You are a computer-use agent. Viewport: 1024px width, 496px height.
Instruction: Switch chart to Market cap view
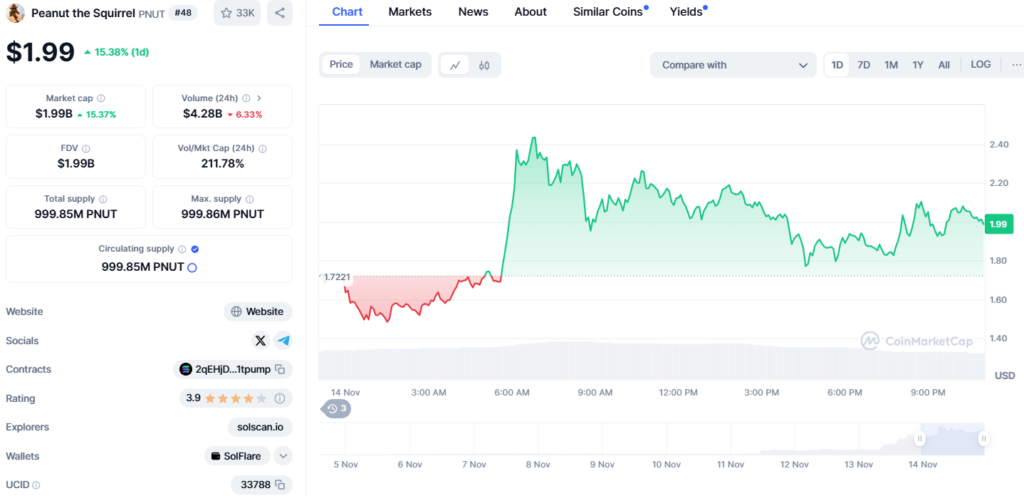point(396,65)
